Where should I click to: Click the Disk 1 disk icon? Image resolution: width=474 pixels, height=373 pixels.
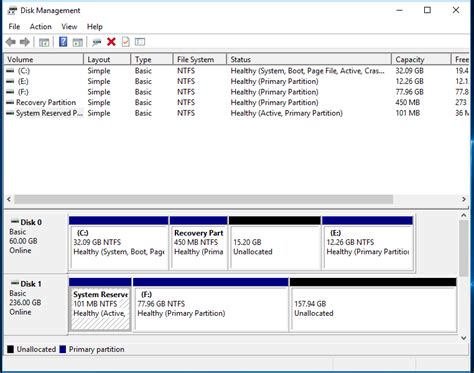coord(15,283)
